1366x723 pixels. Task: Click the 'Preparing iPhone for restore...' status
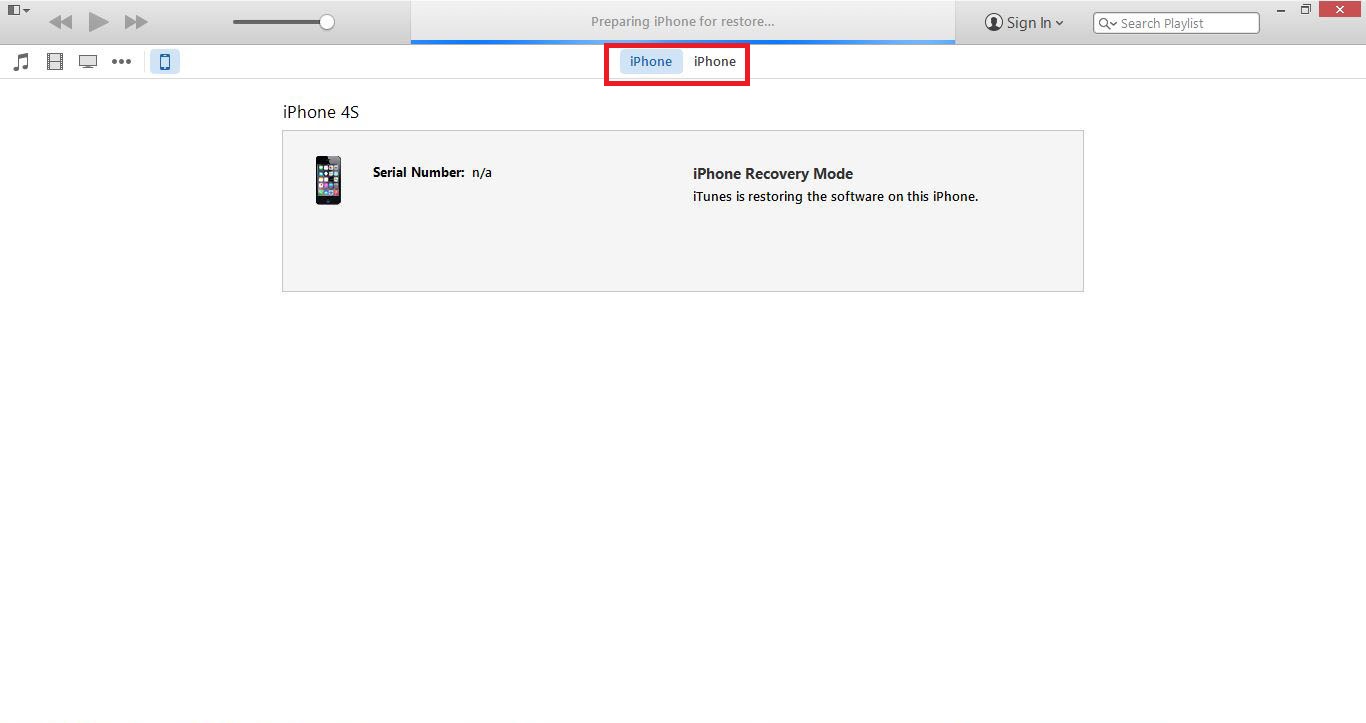coord(683,22)
